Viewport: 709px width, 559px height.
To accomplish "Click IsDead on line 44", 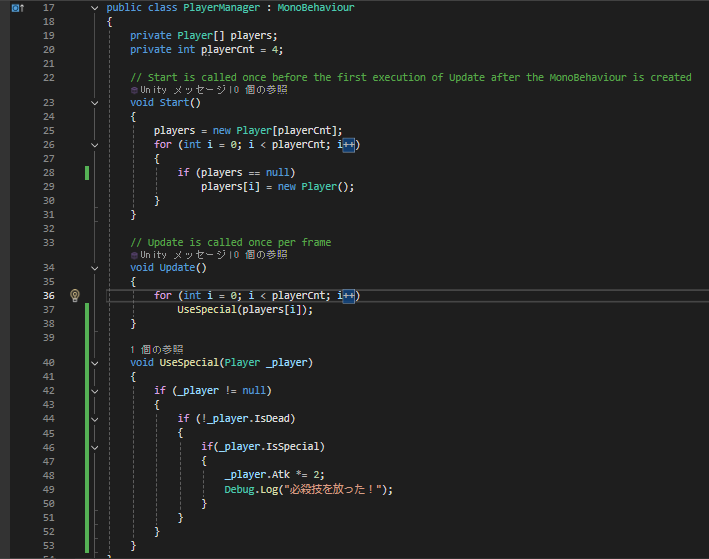I will pos(272,419).
